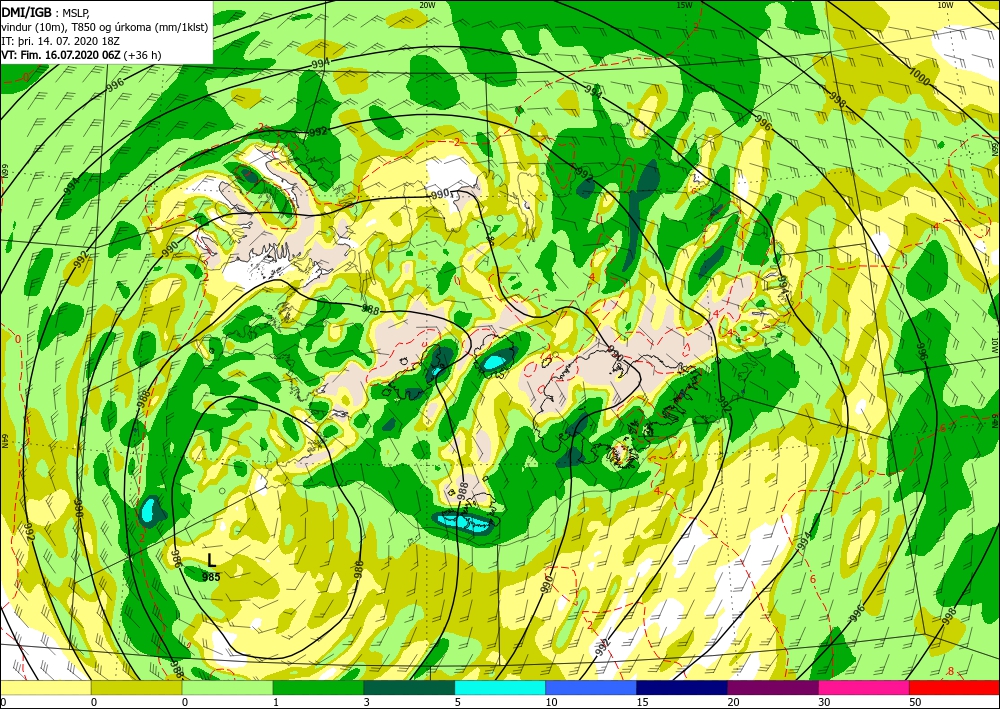This screenshot has width=1000, height=709.
Task: Click the light green legend swatch
Action: click(227, 688)
